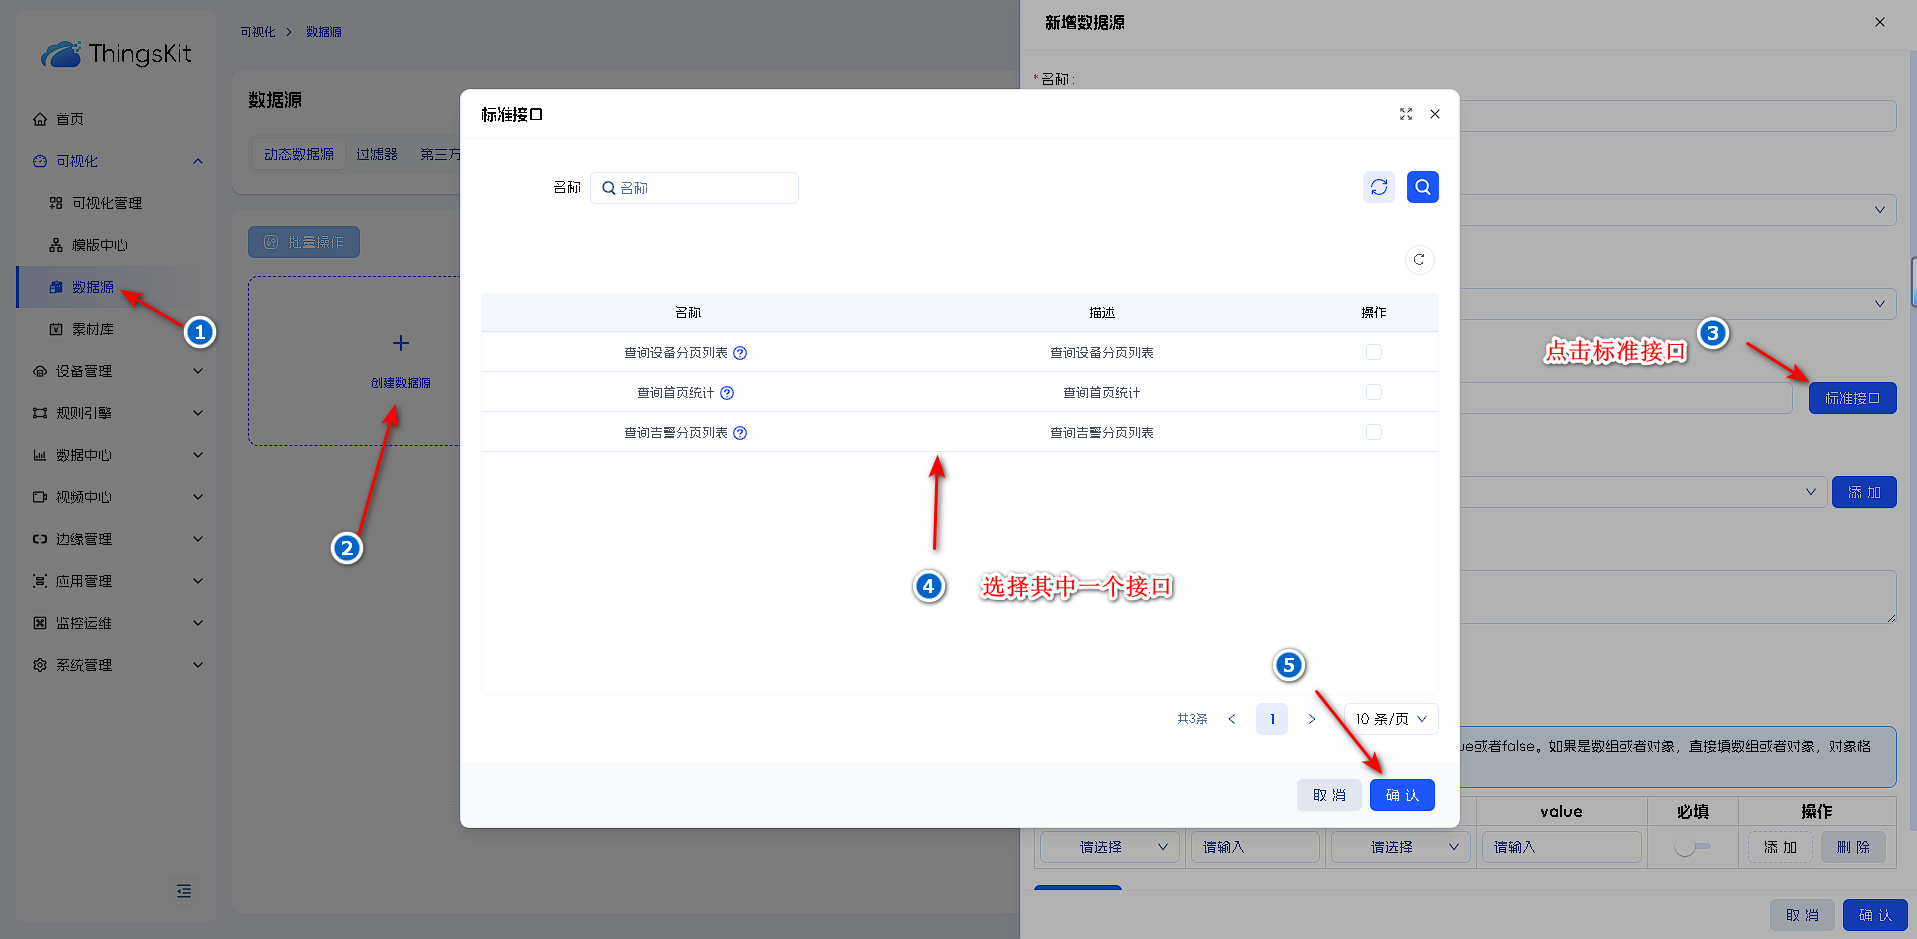The height and width of the screenshot is (939, 1917).
Task: Check the box for 查询首页统计 row
Action: 1374,392
